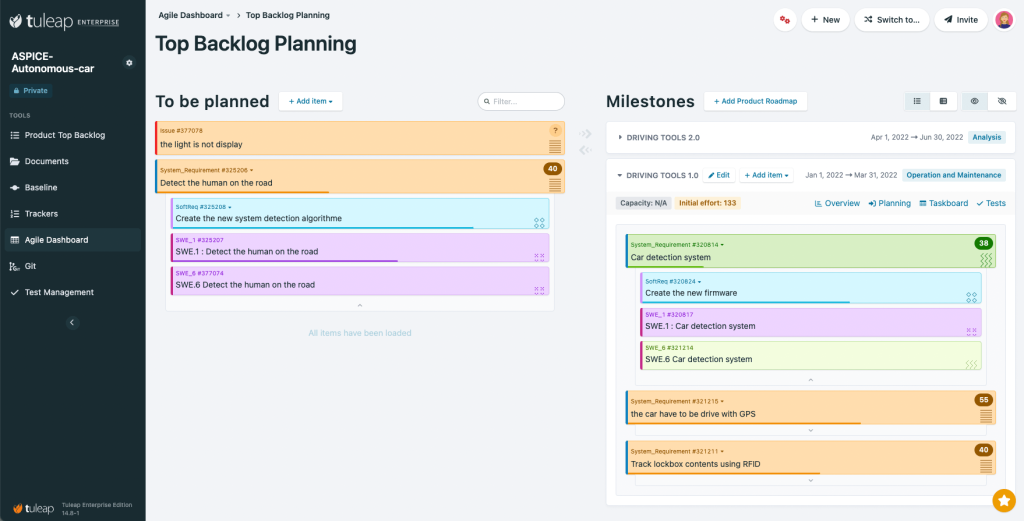
Task: Collapse the sidebar with the chevron
Action: [72, 322]
